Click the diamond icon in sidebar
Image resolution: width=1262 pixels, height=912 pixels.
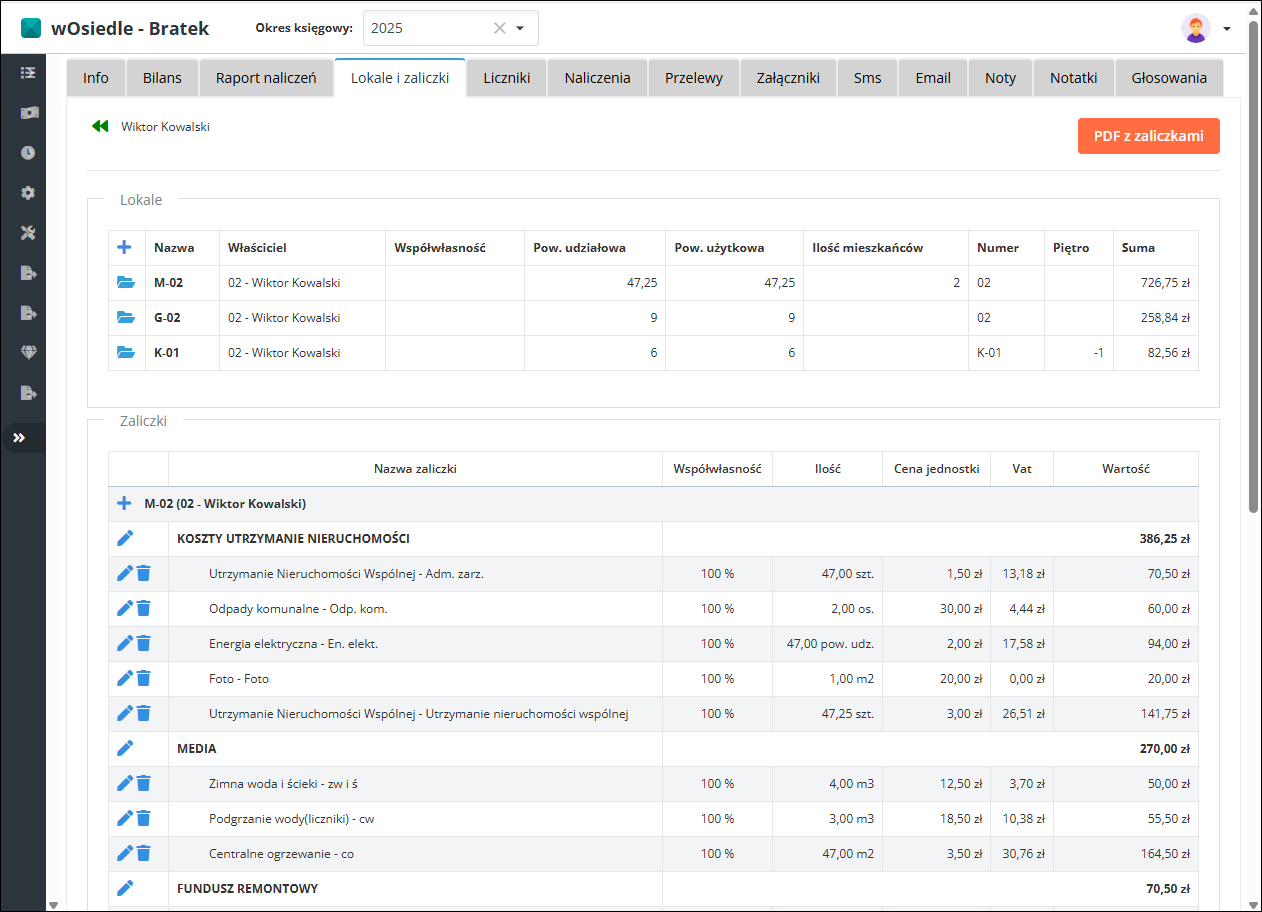[28, 352]
